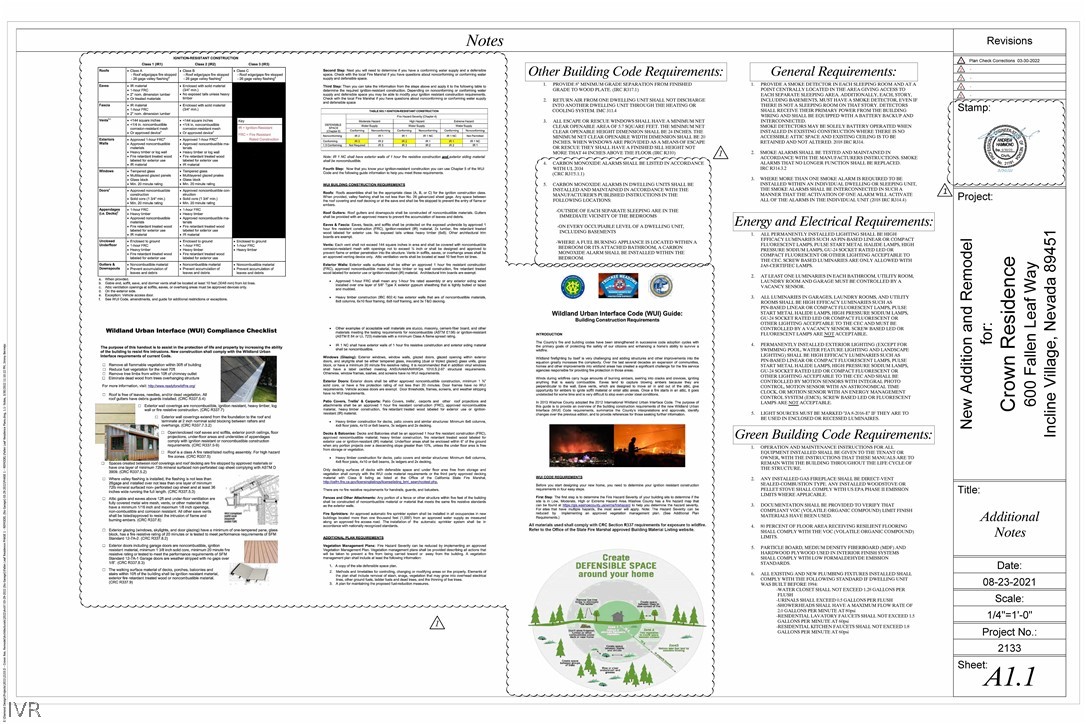Screen dimensions: 1086x724
Task: Tick the 'Exterior doors including garage doors' checkbox
Action: coord(105,546)
